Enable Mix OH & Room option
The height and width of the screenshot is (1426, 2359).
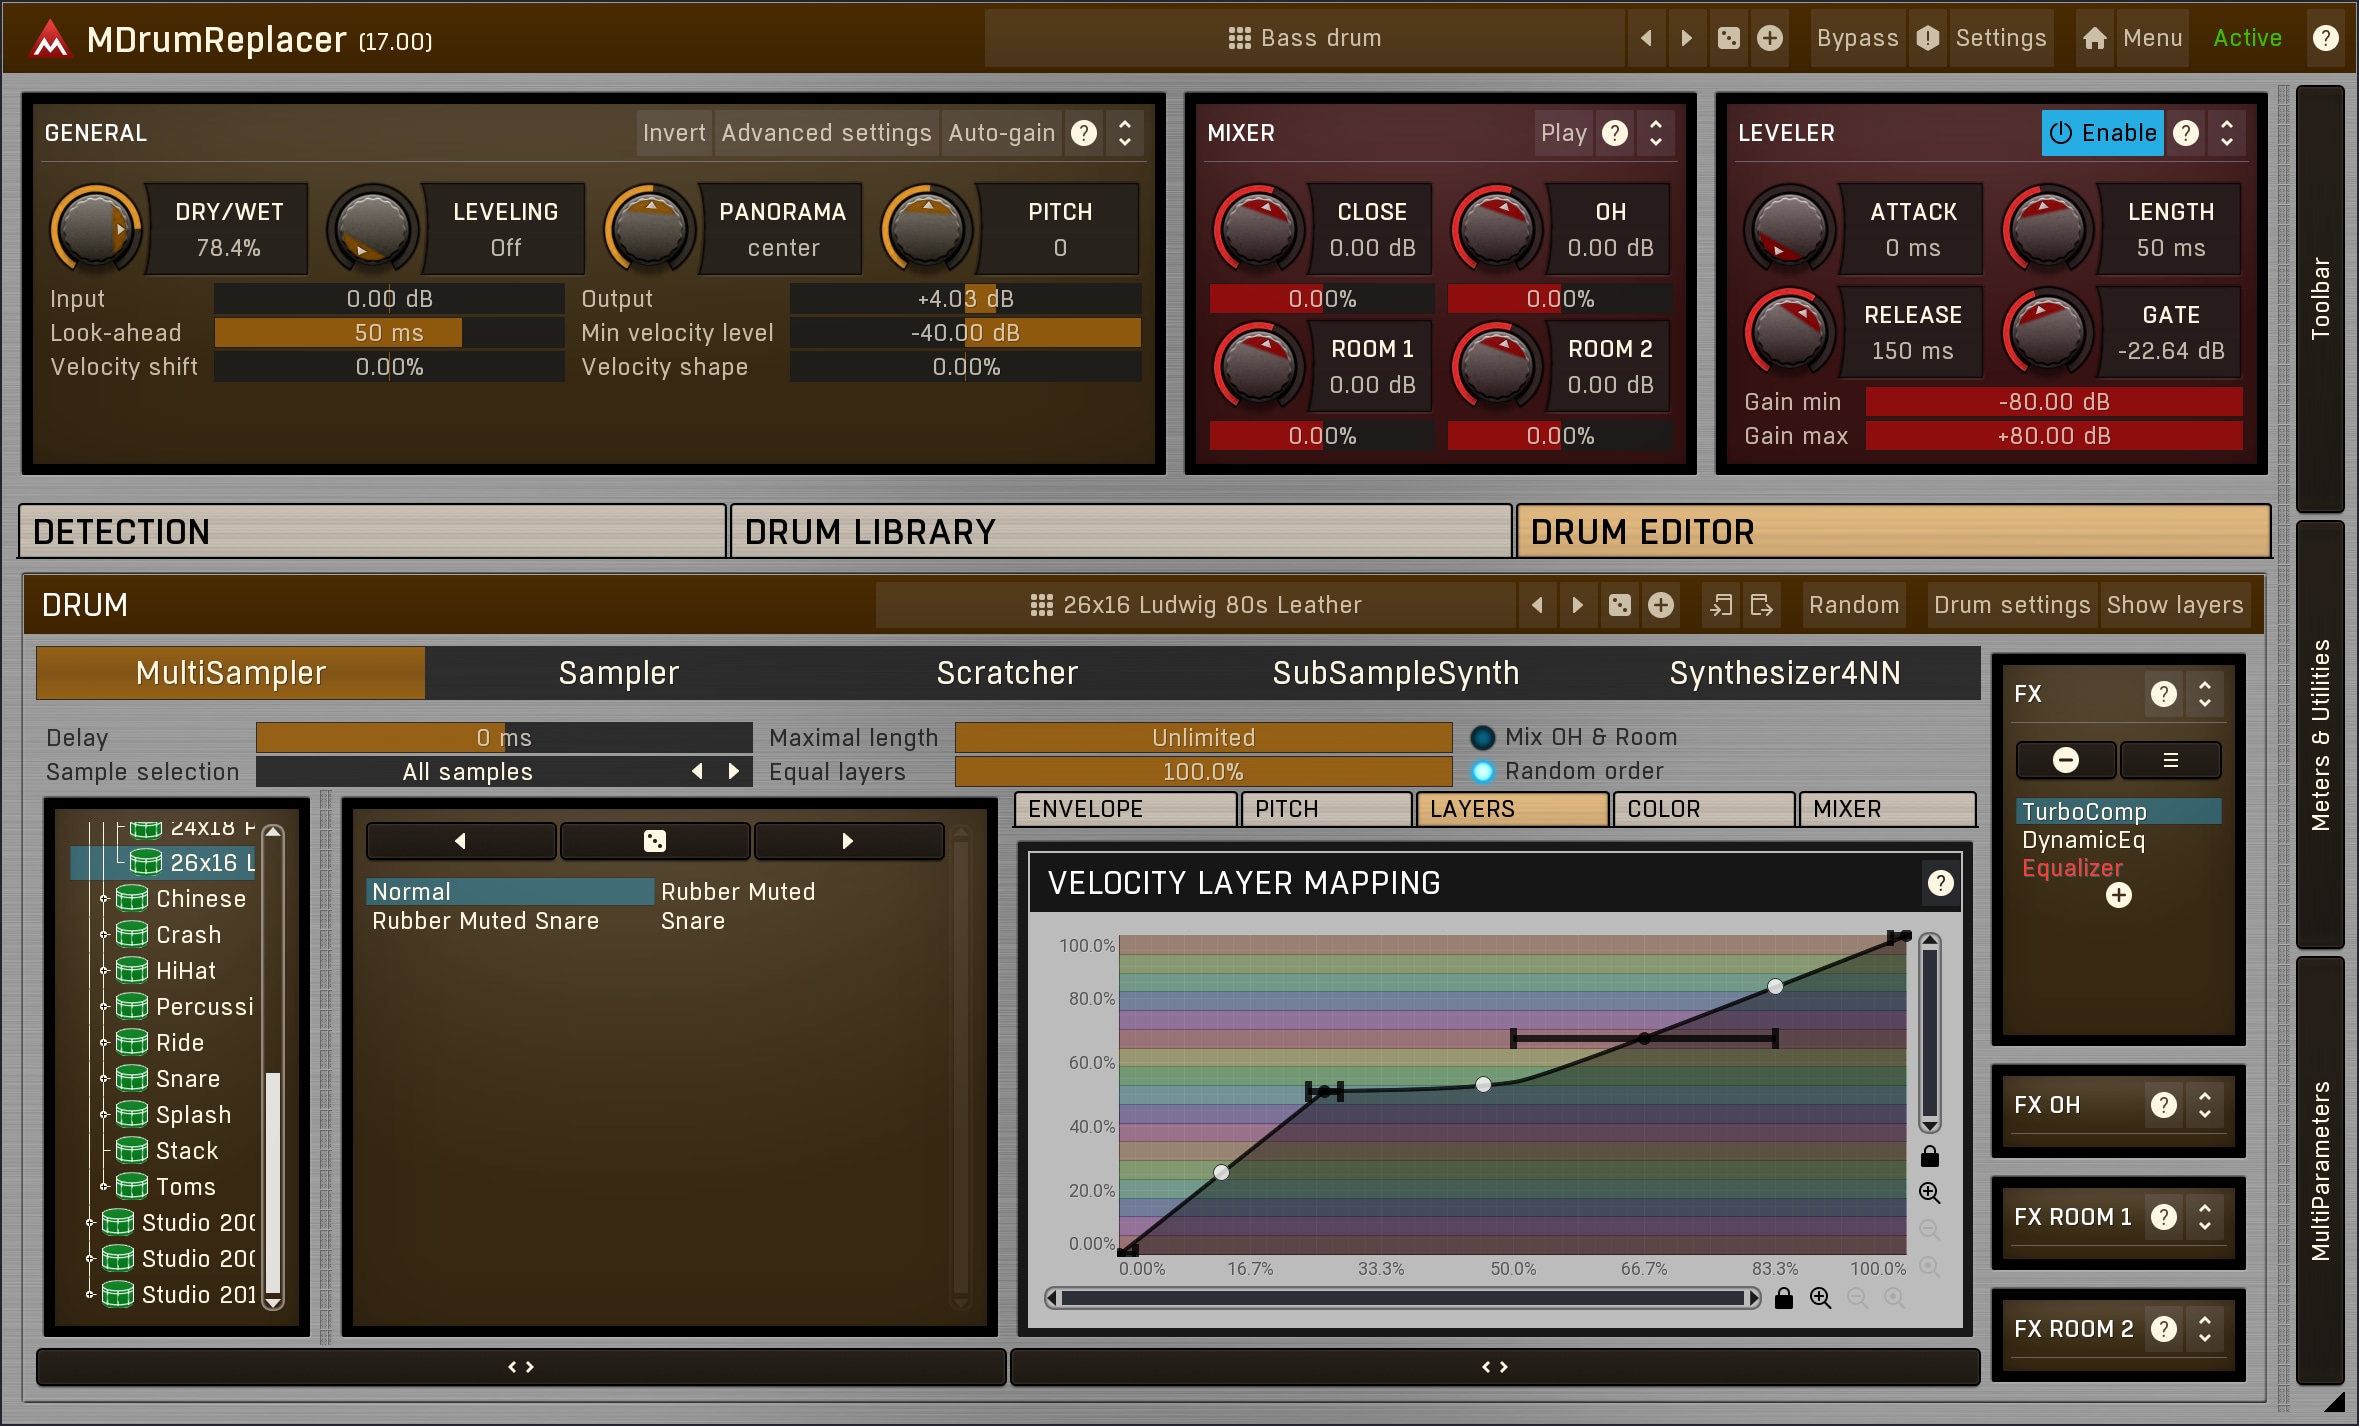coord(1483,737)
